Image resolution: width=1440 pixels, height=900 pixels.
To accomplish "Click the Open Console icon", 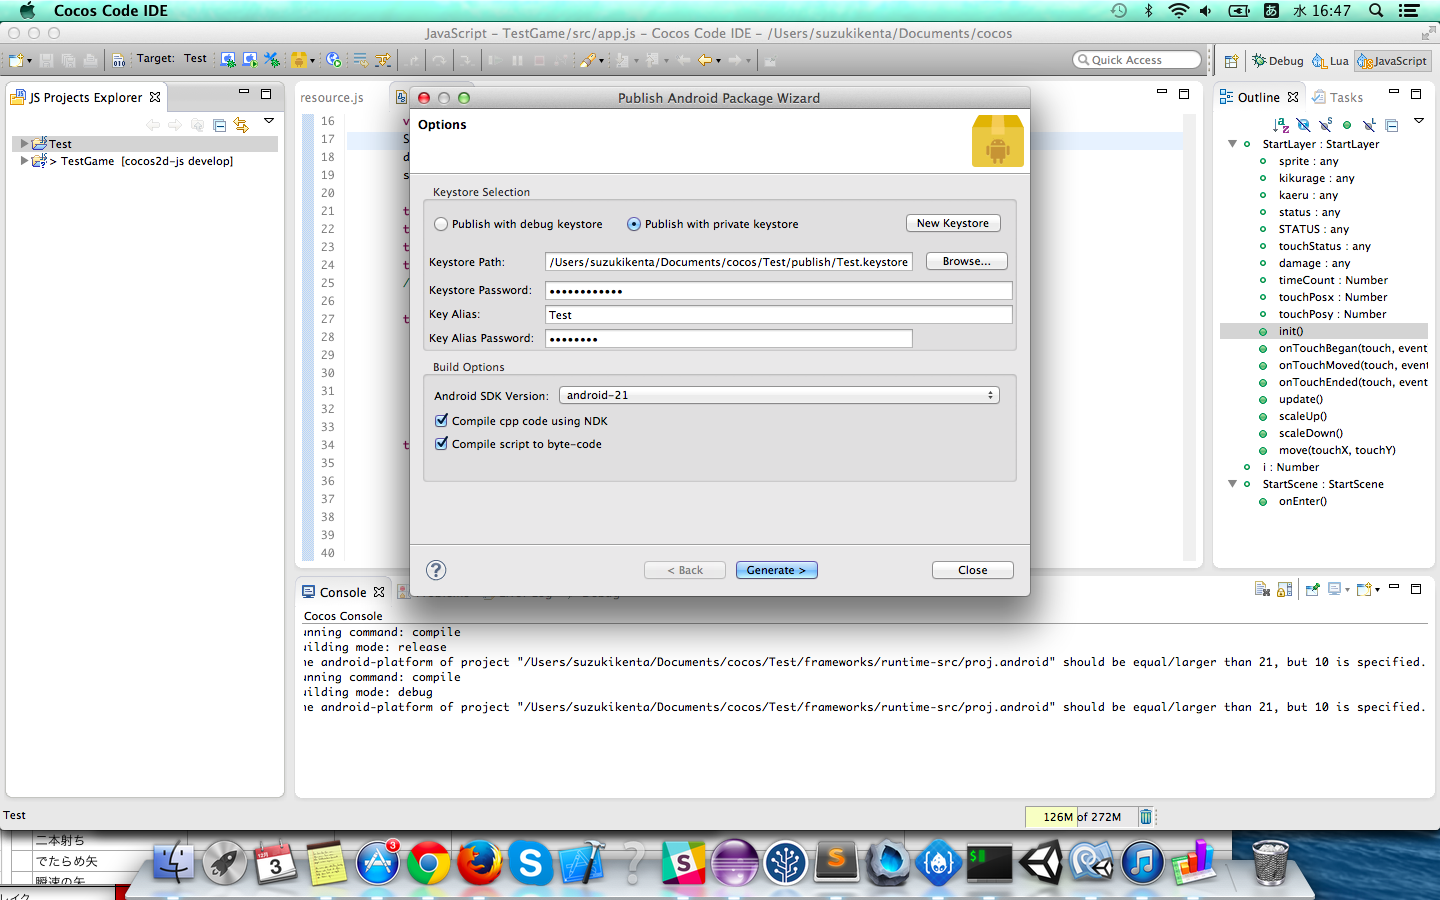I will pyautogui.click(x=1363, y=589).
